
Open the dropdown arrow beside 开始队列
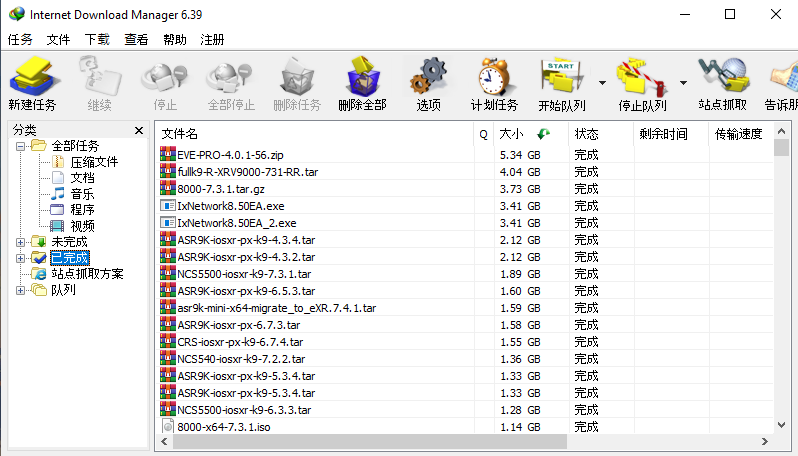coord(602,83)
